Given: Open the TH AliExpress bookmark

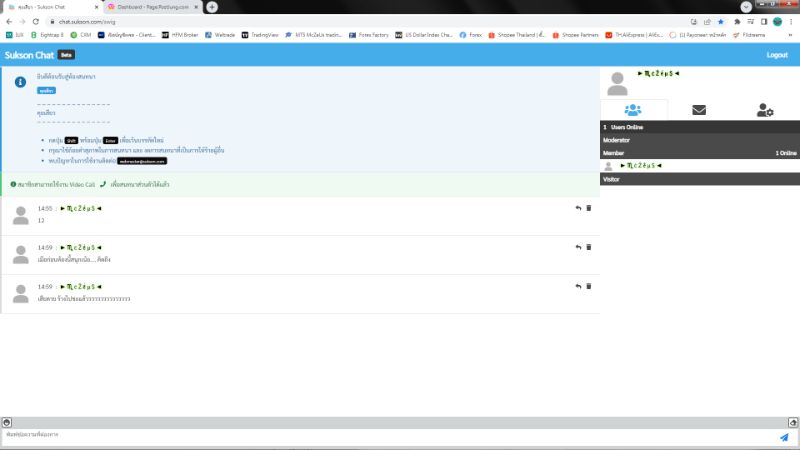Looking at the screenshot, I should [x=634, y=35].
